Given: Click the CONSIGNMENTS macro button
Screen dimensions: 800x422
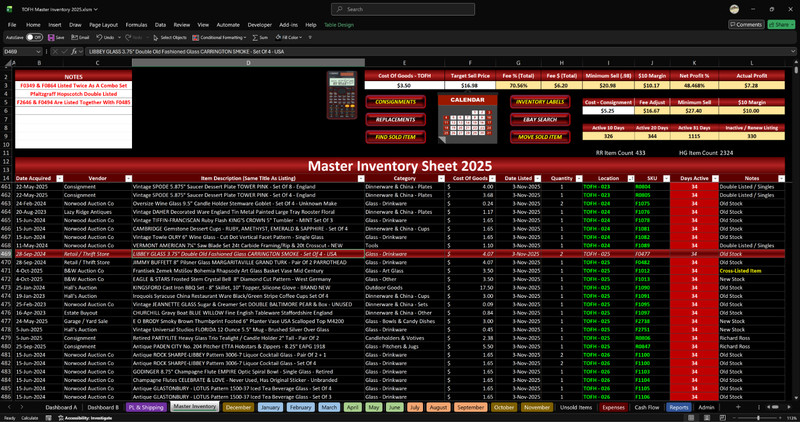Looking at the screenshot, I should point(395,102).
